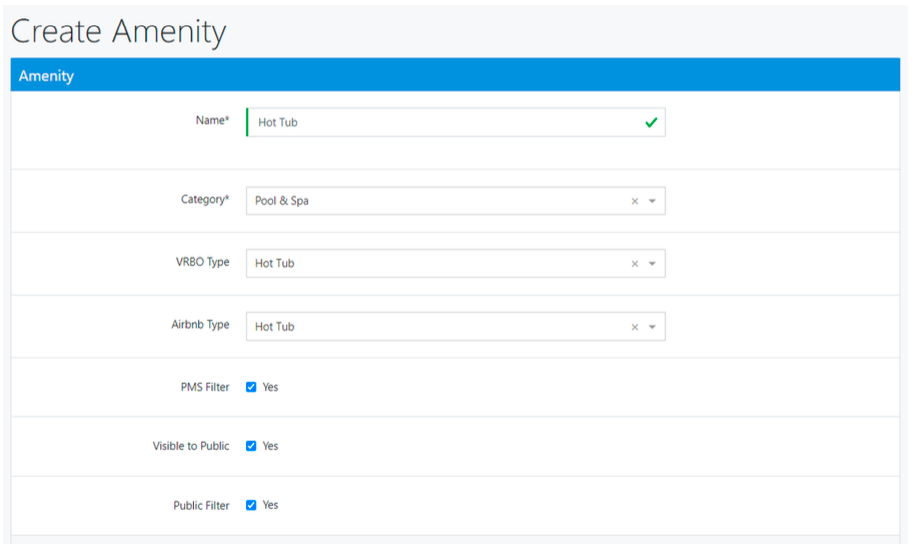
Task: Click the Pool & Spa selected value
Action: [282, 201]
